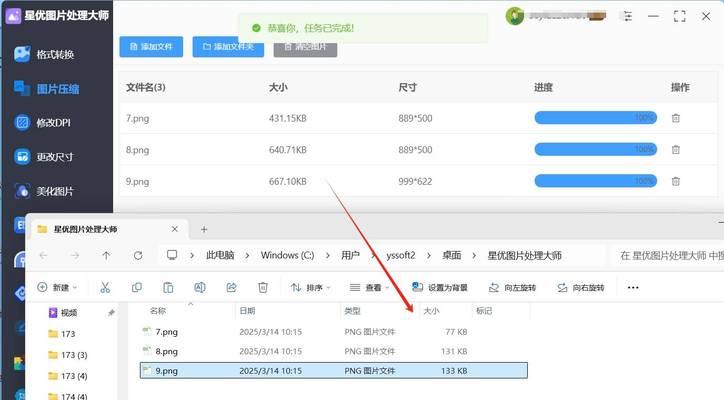
Task: Open the 查看 view dropdown
Action: click(369, 287)
